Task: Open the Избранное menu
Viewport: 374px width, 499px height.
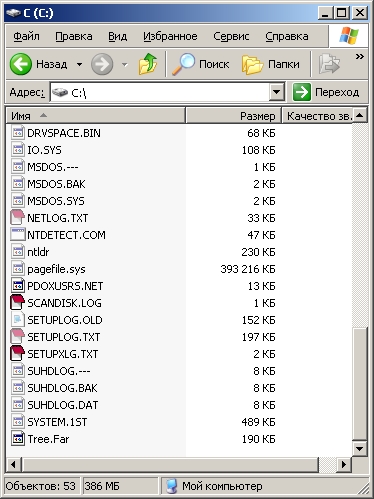Action: coord(170,36)
